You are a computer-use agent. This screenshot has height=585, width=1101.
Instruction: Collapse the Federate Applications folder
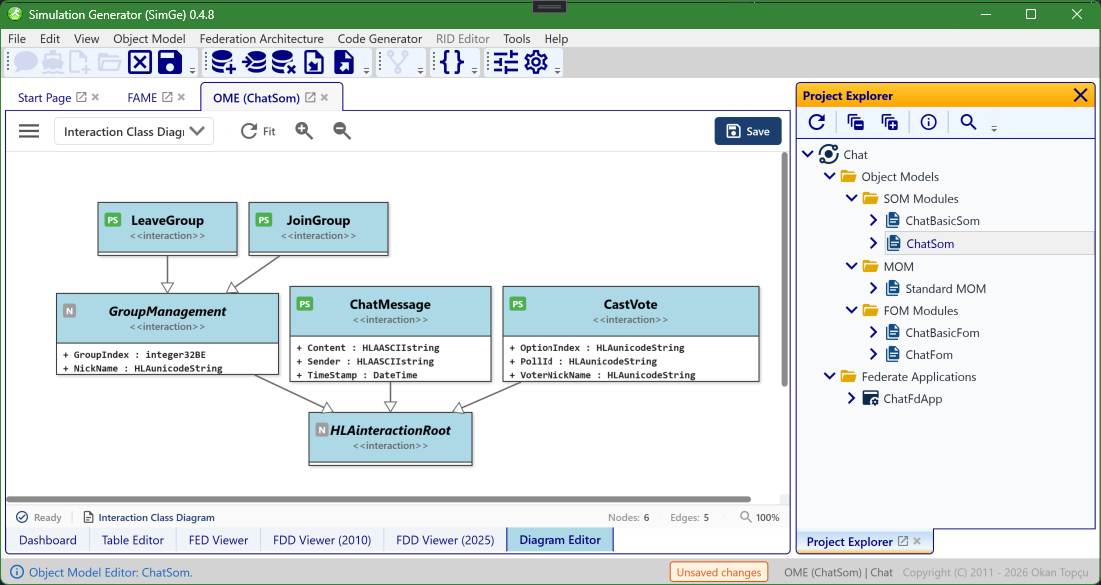pos(829,377)
